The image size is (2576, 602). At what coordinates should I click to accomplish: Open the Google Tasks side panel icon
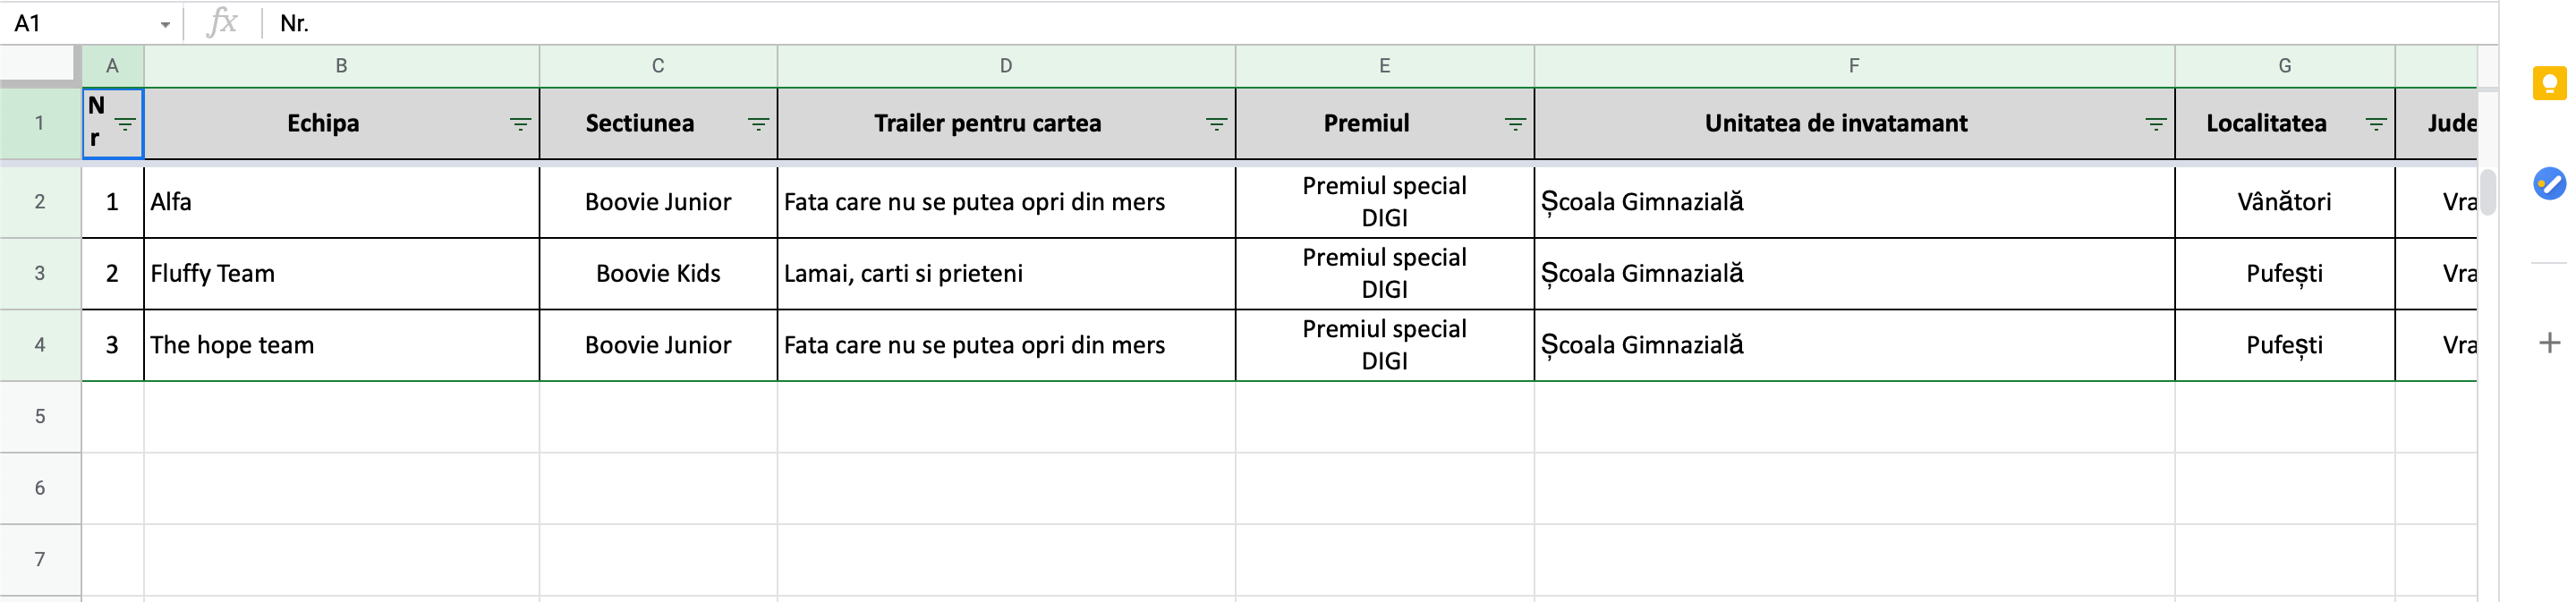point(2549,183)
